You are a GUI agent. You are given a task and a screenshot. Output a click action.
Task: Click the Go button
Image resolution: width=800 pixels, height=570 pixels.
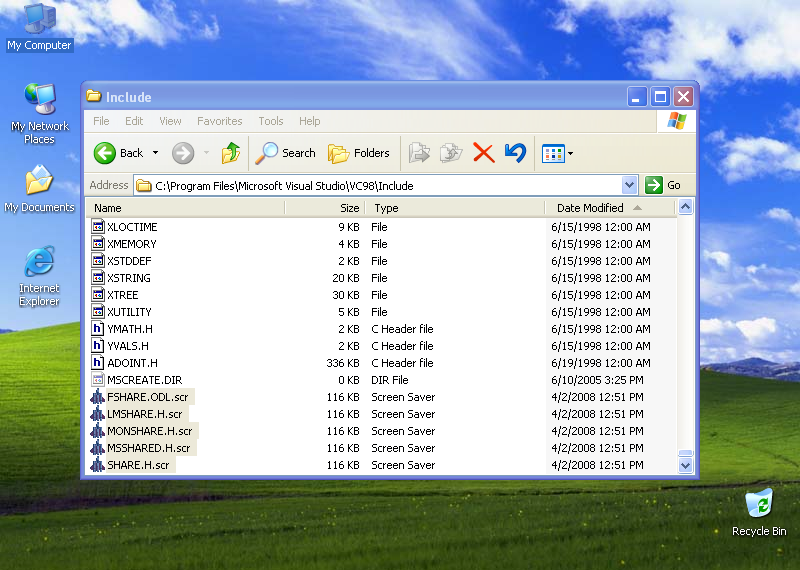click(x=663, y=185)
